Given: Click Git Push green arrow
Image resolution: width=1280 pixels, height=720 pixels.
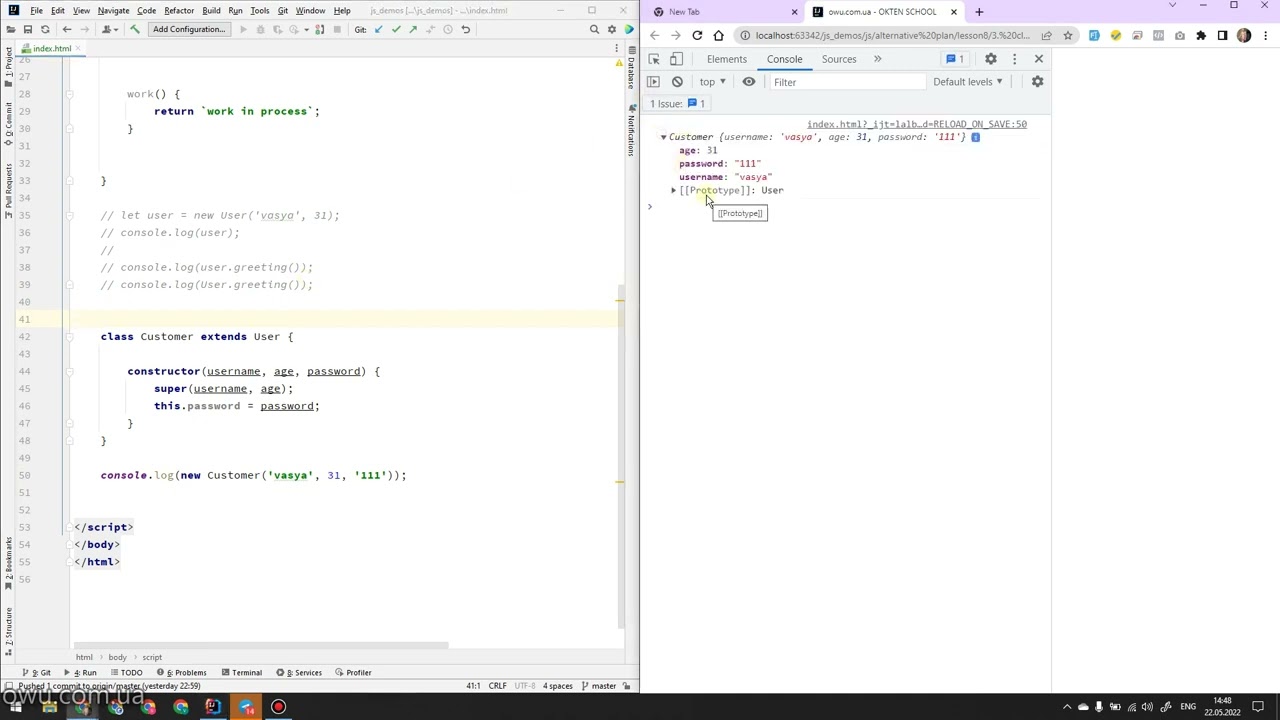Looking at the screenshot, I should [413, 29].
